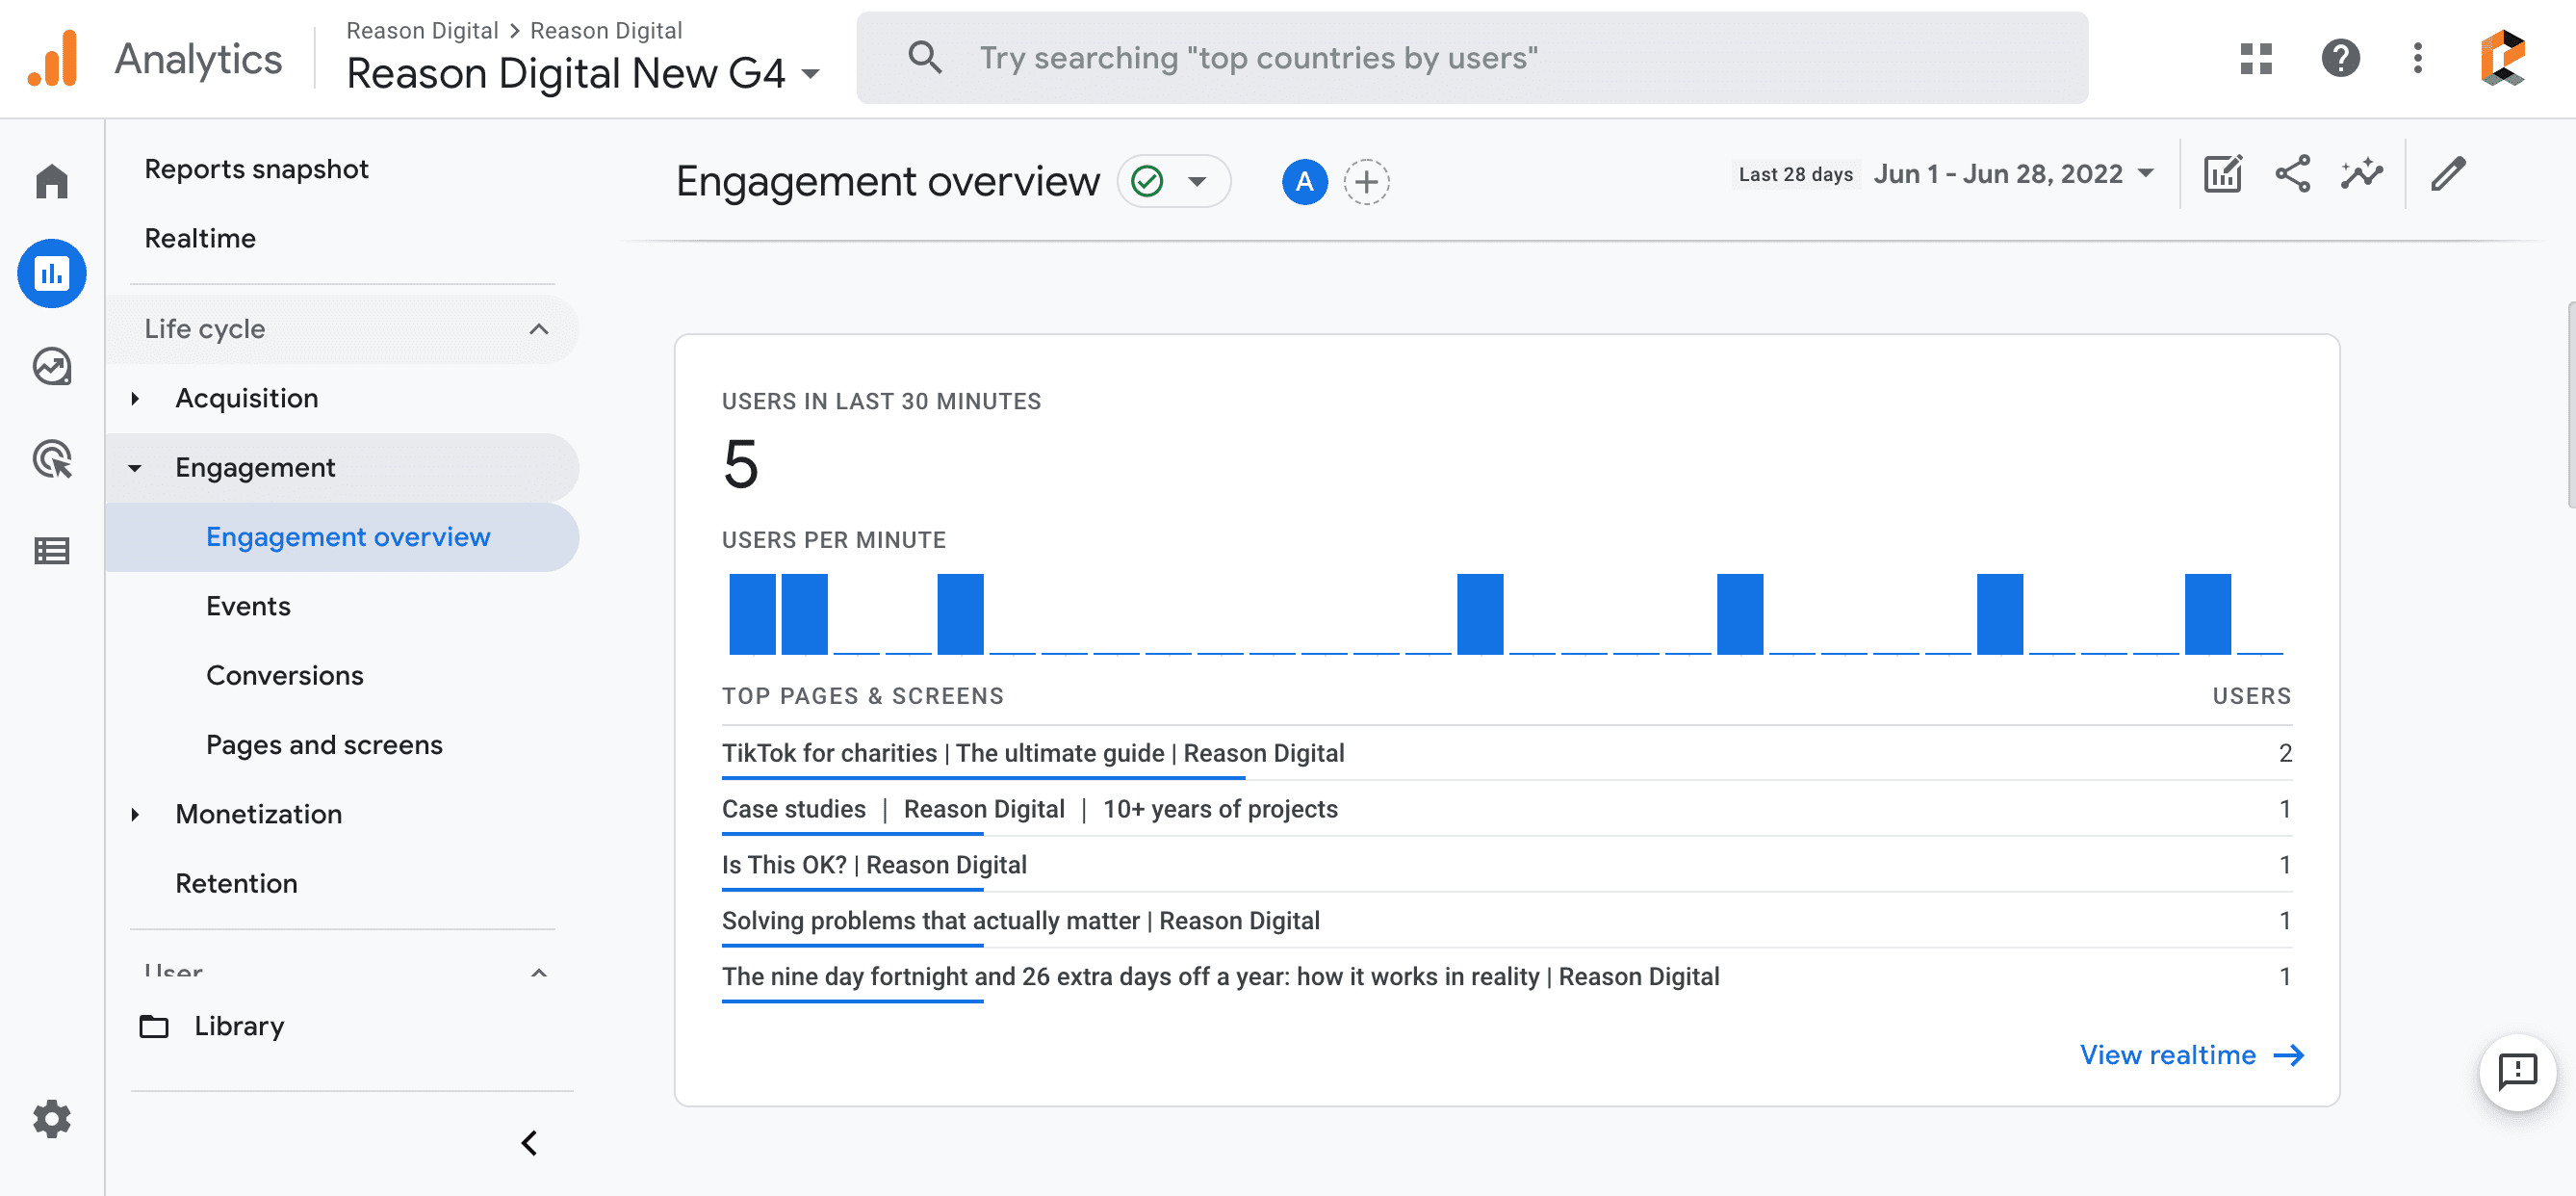Share this report icon

pos(2293,174)
